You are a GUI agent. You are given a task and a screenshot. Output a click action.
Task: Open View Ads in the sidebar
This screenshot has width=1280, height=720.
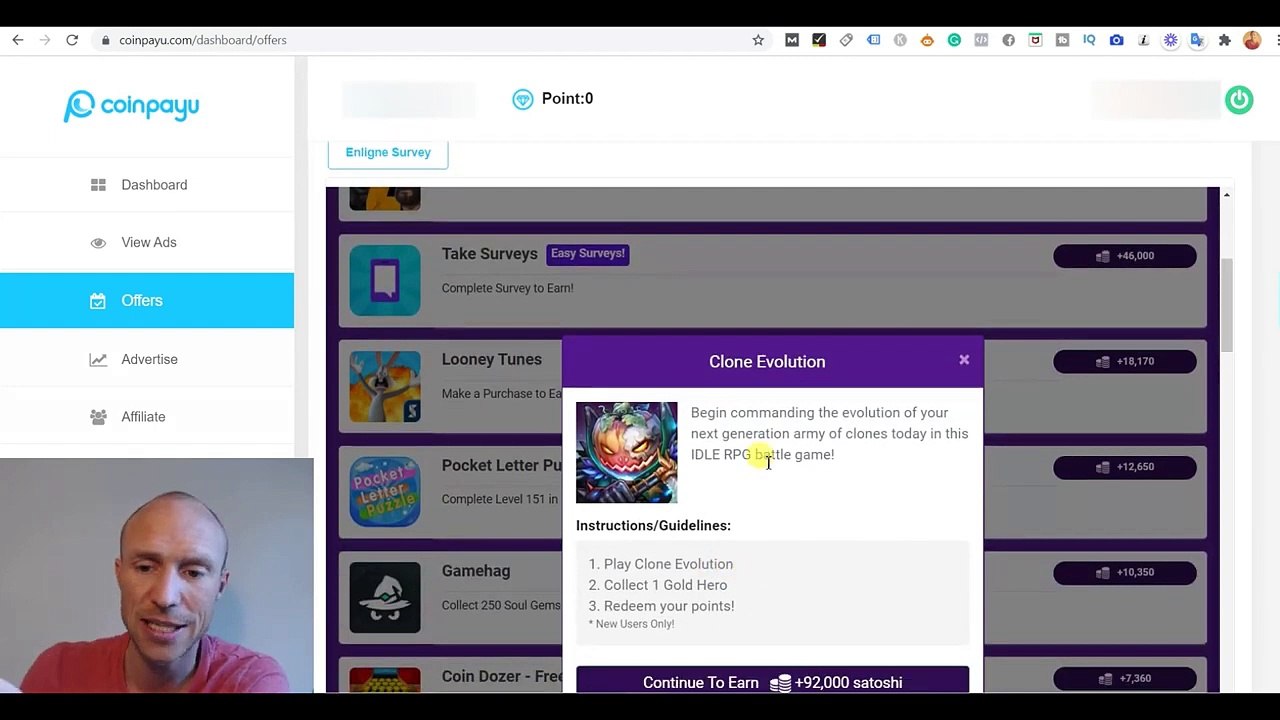click(147, 243)
